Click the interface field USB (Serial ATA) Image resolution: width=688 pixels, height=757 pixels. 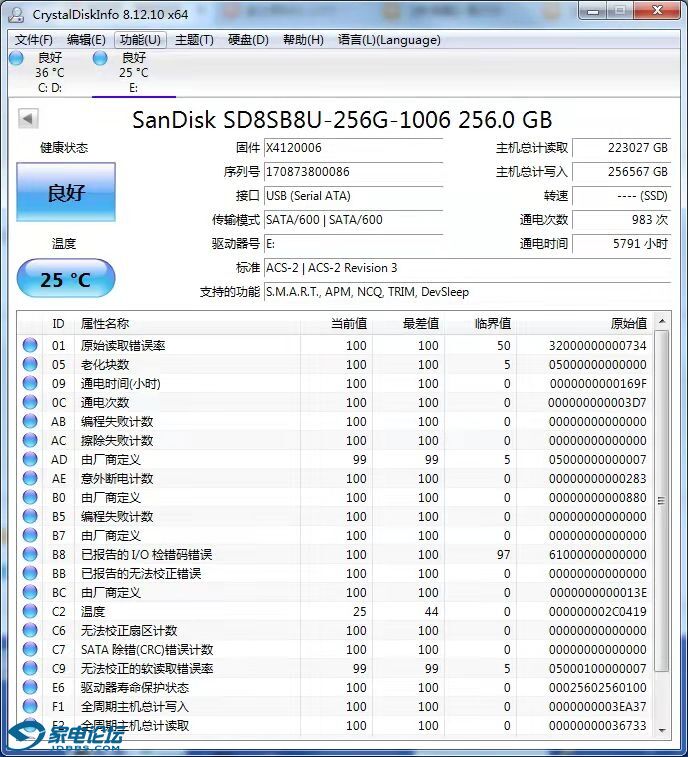point(353,196)
